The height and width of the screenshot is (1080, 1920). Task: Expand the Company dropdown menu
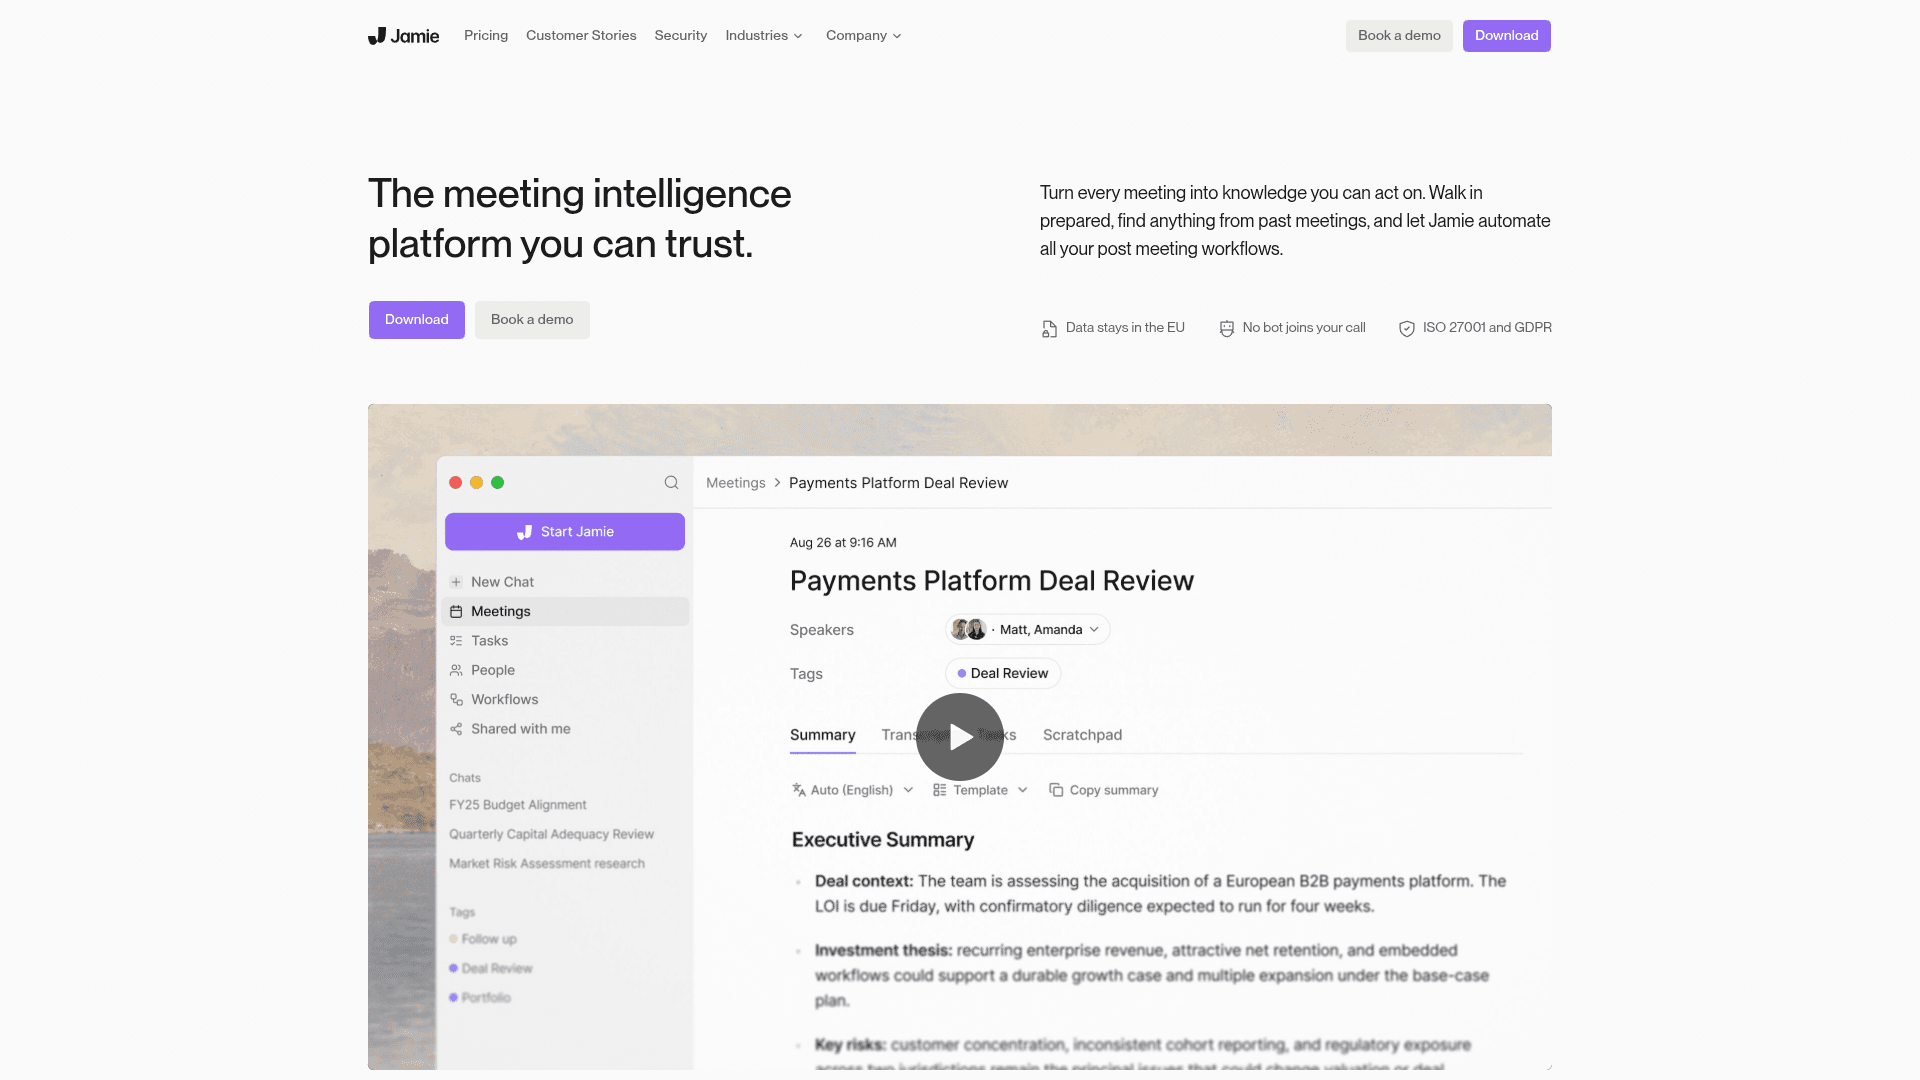(864, 36)
